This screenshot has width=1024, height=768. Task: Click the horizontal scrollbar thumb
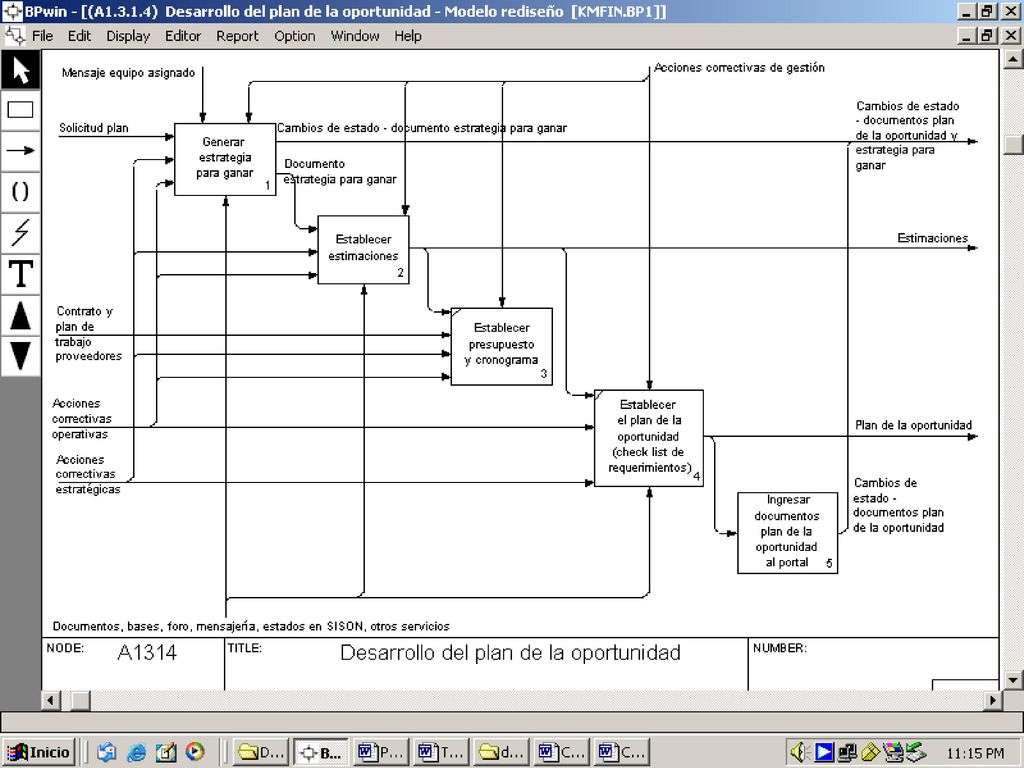80,701
